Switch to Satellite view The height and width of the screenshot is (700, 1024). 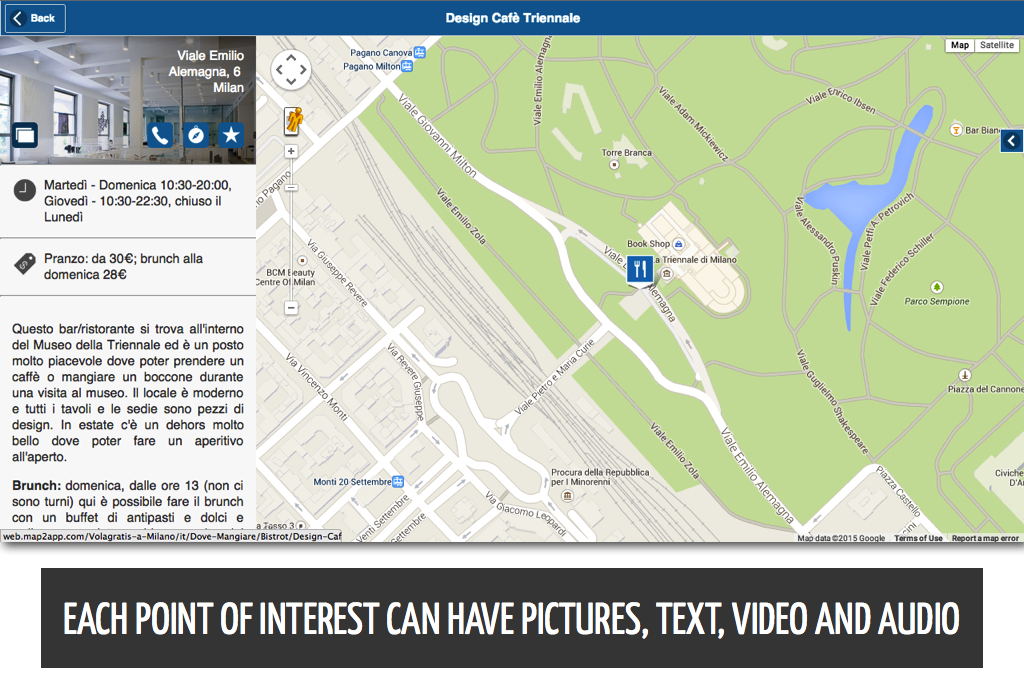click(x=997, y=45)
